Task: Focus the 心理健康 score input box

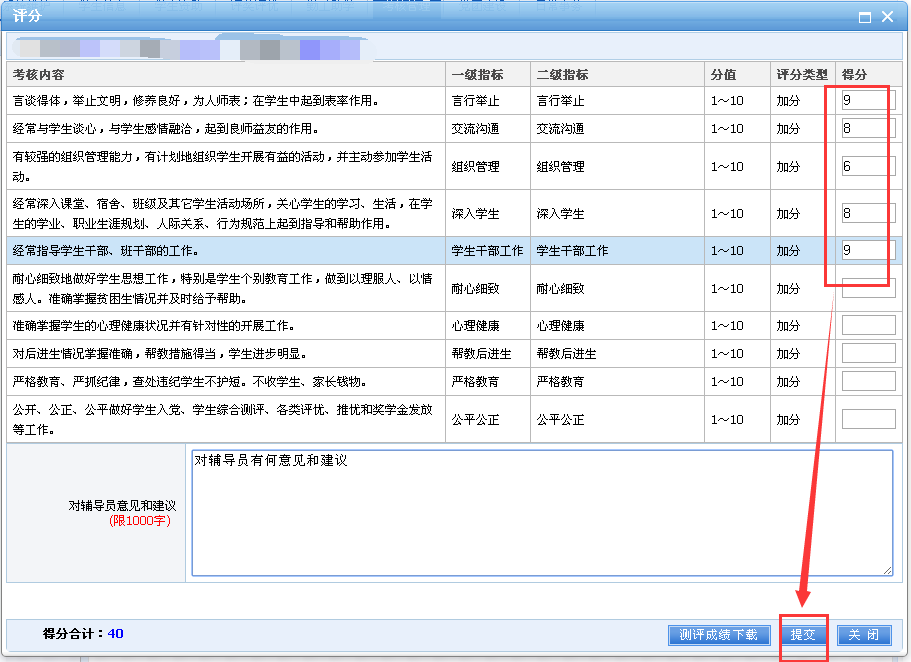Action: point(868,326)
